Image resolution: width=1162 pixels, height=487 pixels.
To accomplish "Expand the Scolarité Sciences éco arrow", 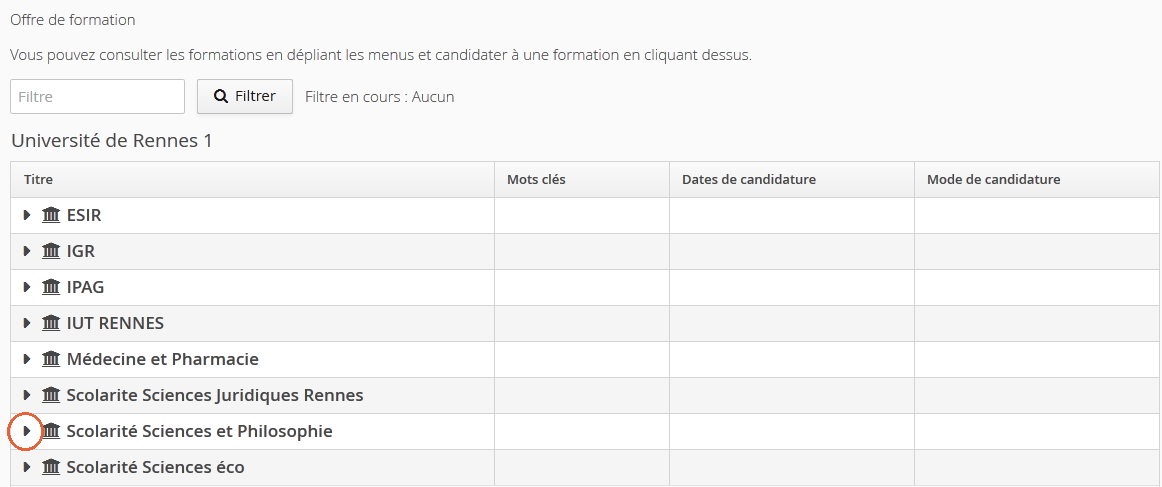I will [x=27, y=467].
